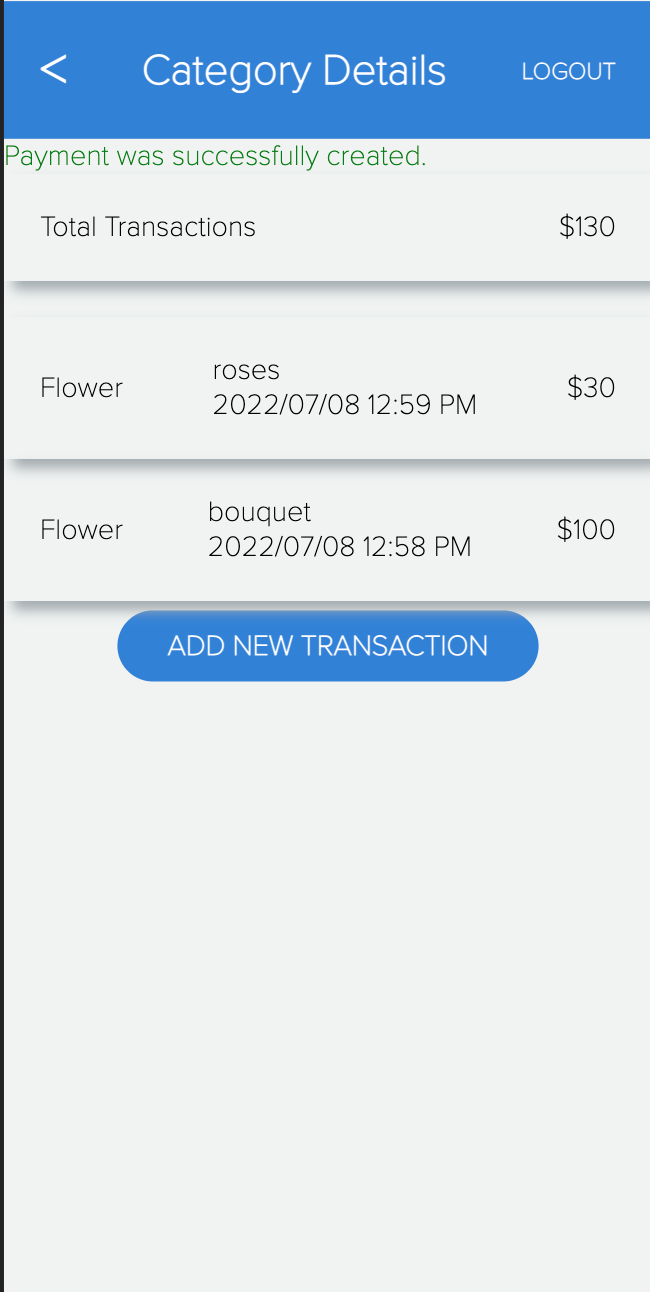Select the back navigation chevron
This screenshot has height=1292, width=650.
click(53, 70)
